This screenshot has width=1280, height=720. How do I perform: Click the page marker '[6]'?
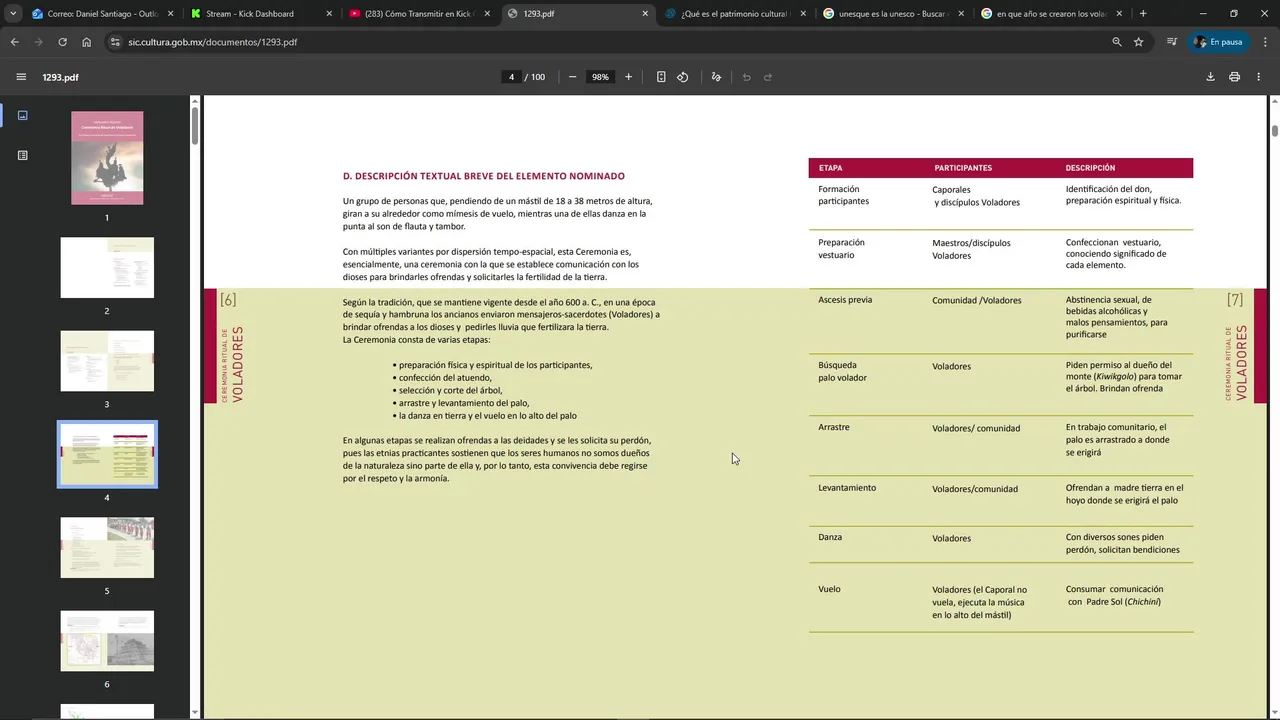pos(228,300)
